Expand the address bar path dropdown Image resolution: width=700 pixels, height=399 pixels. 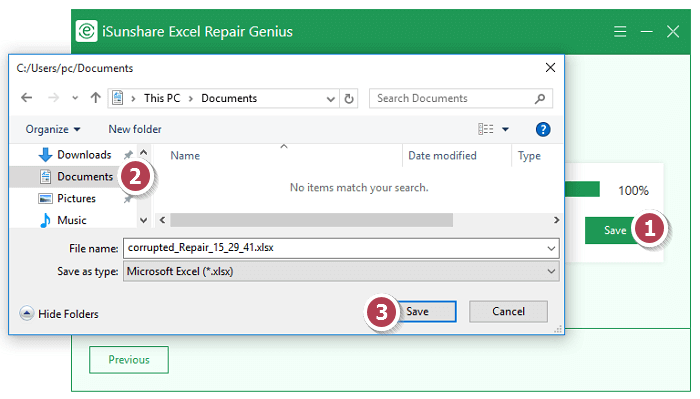[x=330, y=99]
